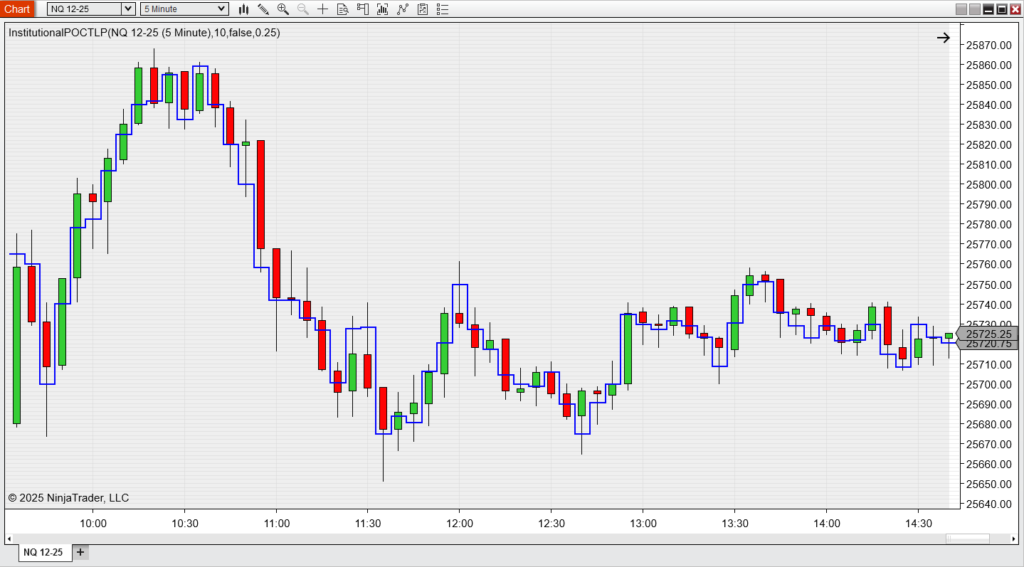Add a new tab with plus button
This screenshot has width=1024, height=567.
[81, 552]
